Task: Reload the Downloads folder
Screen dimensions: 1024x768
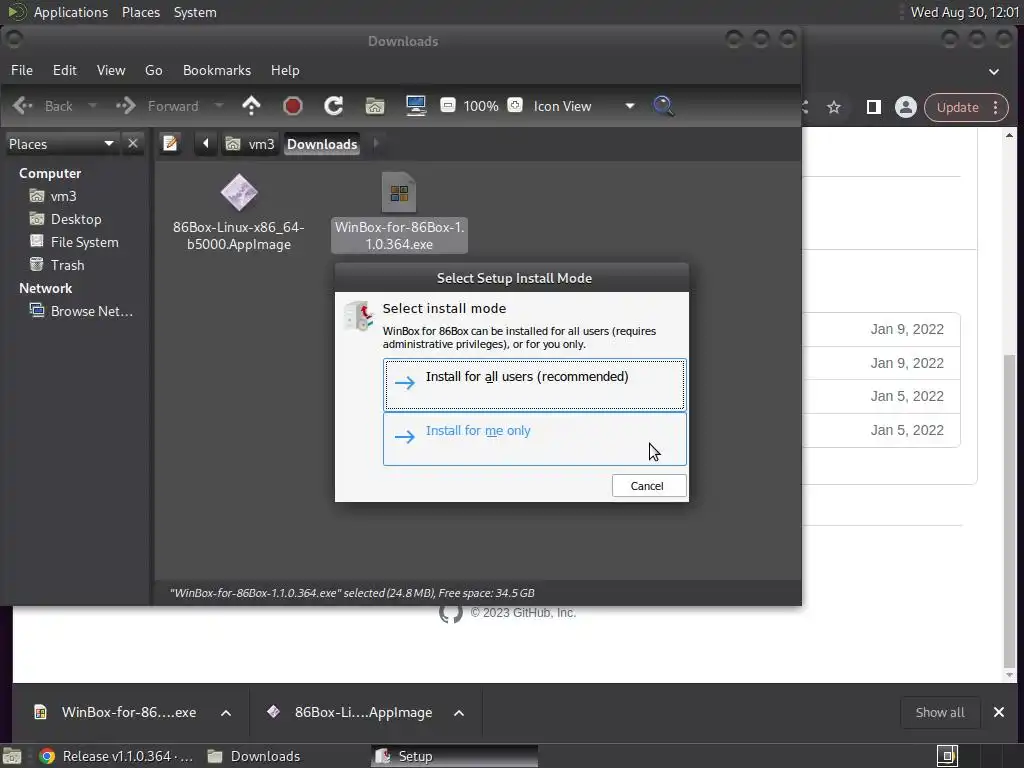Action: (334, 106)
